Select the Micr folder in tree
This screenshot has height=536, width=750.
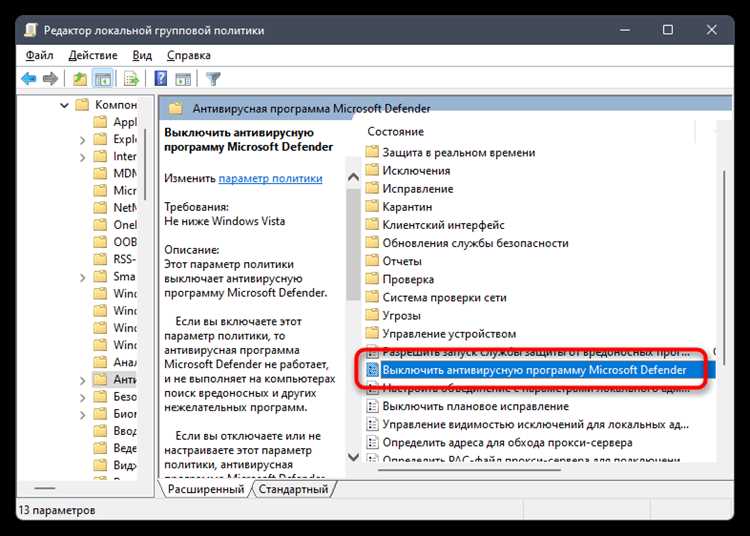[115, 190]
